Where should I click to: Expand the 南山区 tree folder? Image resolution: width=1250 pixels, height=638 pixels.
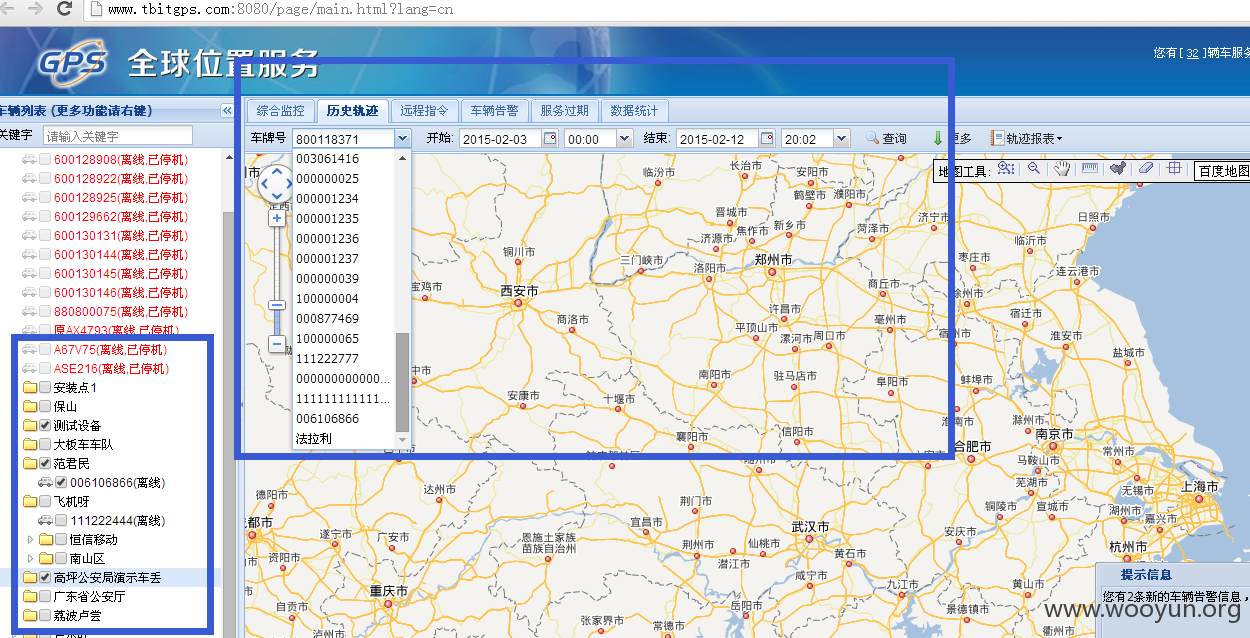(30, 558)
